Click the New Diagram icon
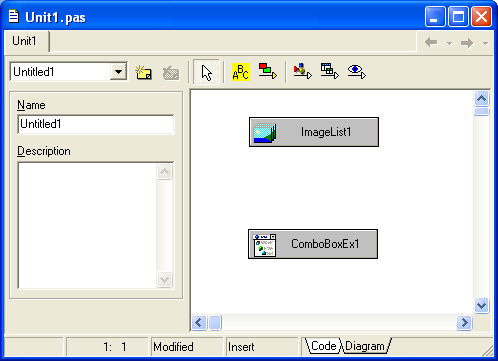The height and width of the screenshot is (361, 498). click(x=144, y=72)
